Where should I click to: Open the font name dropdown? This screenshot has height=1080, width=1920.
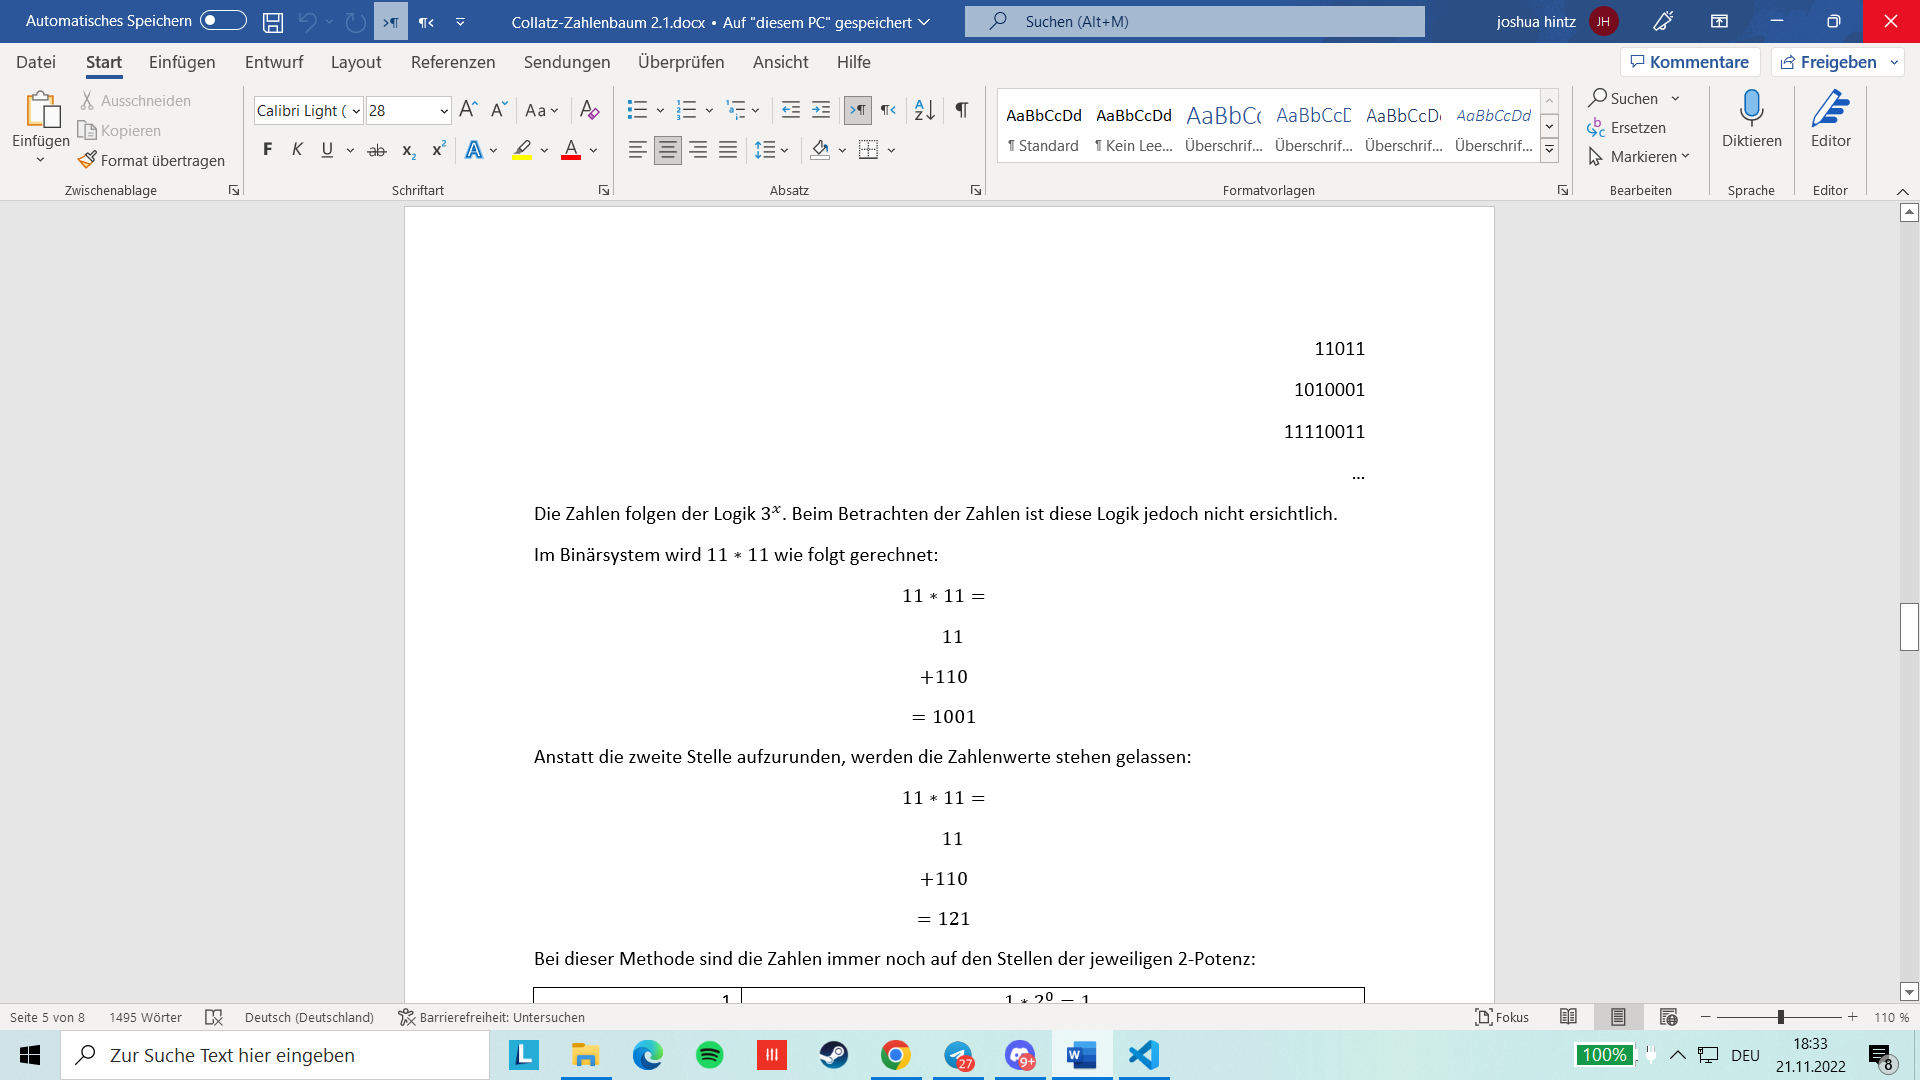[356, 111]
